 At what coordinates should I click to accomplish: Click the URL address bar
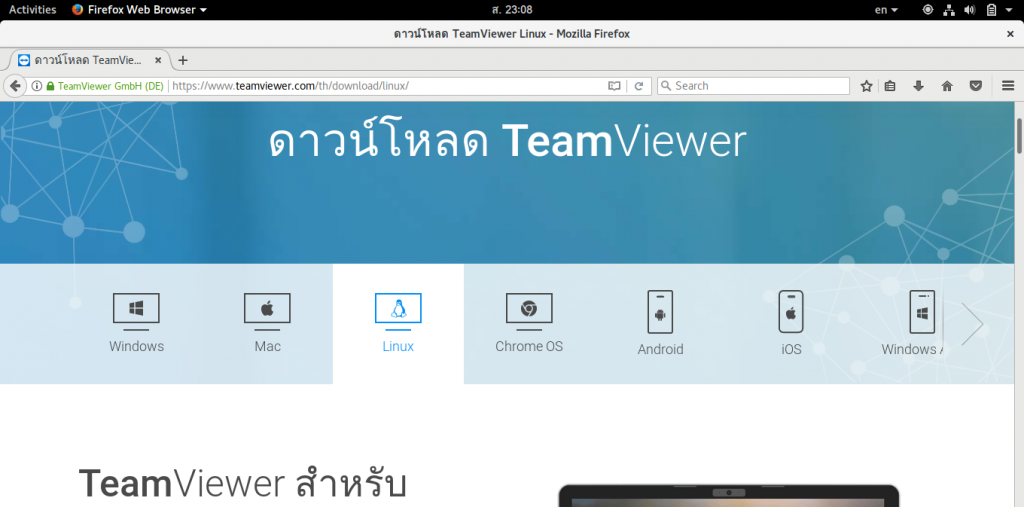point(388,86)
